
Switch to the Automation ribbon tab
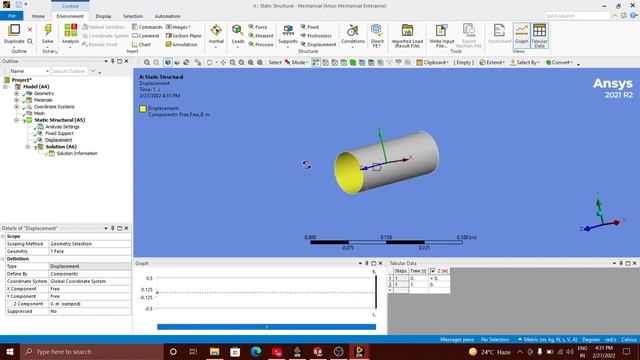pyautogui.click(x=167, y=16)
